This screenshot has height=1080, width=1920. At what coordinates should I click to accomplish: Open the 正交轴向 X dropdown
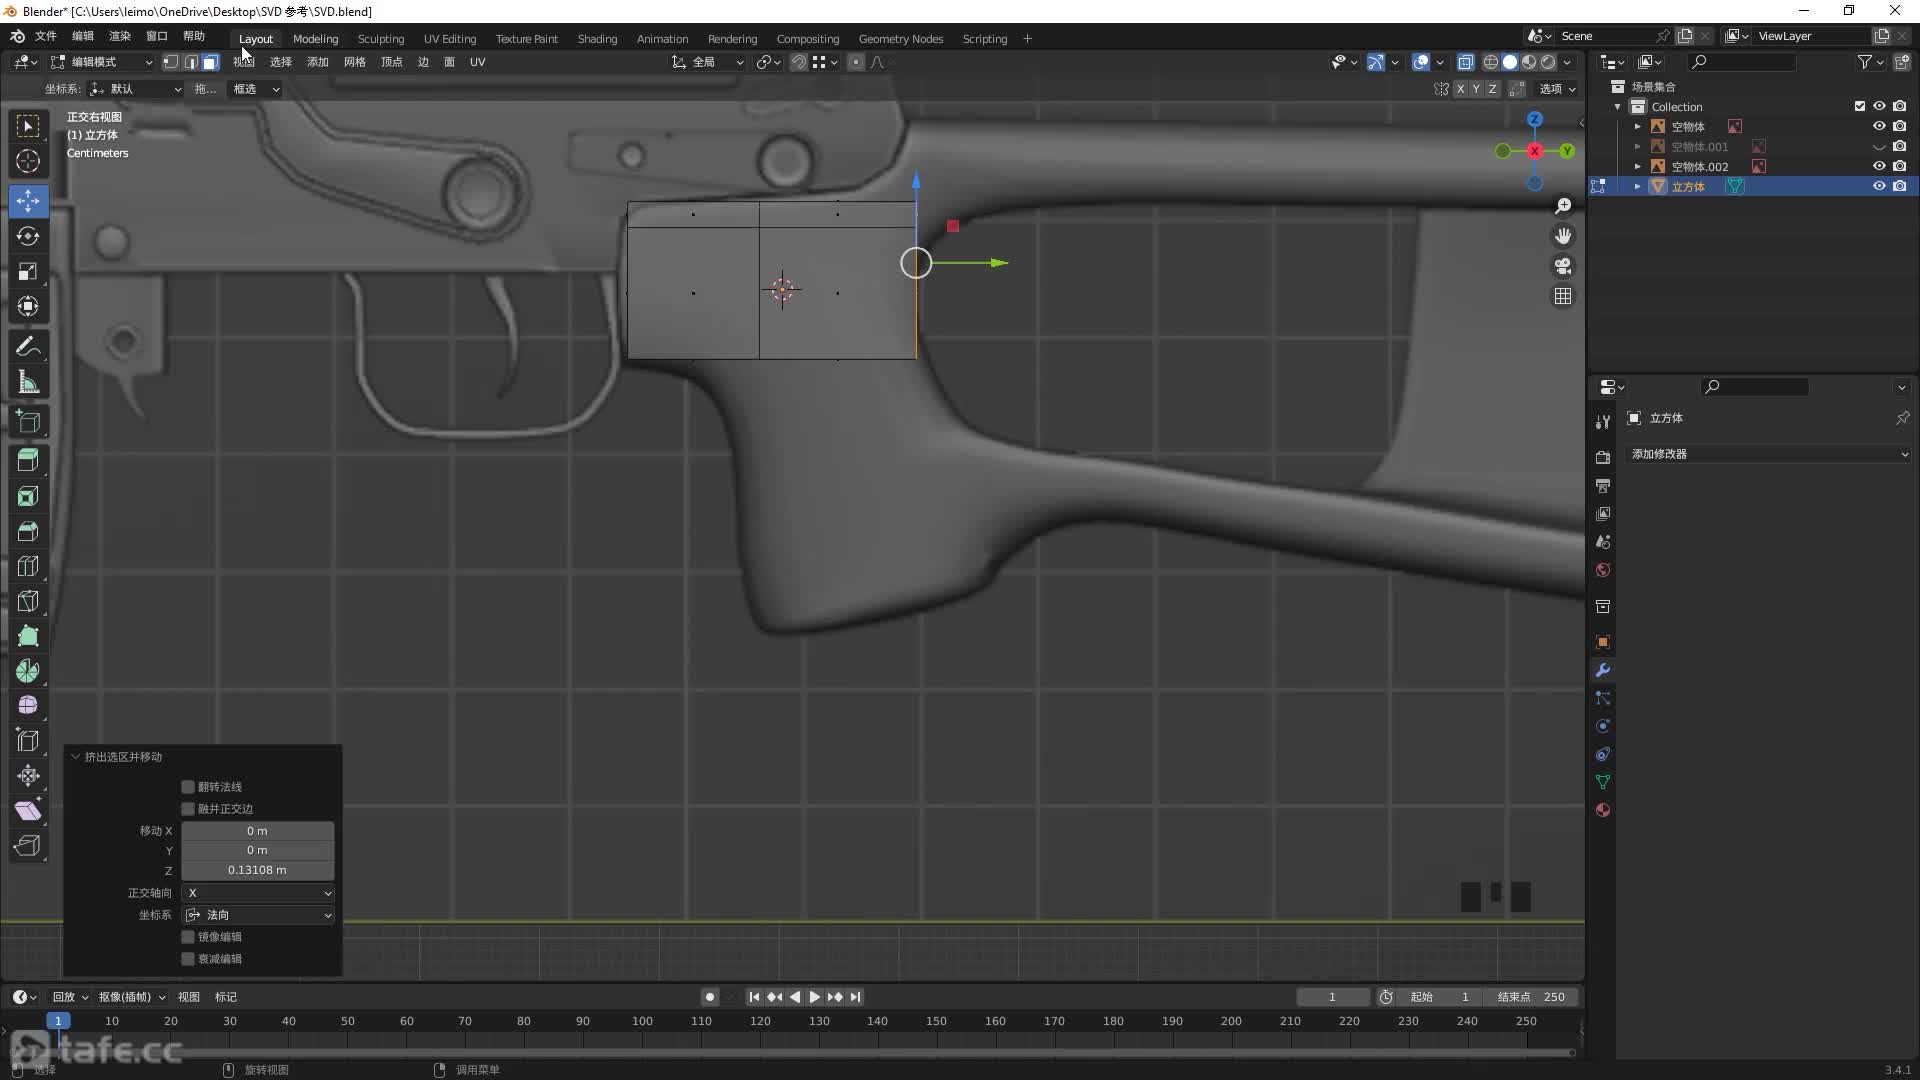tap(259, 893)
